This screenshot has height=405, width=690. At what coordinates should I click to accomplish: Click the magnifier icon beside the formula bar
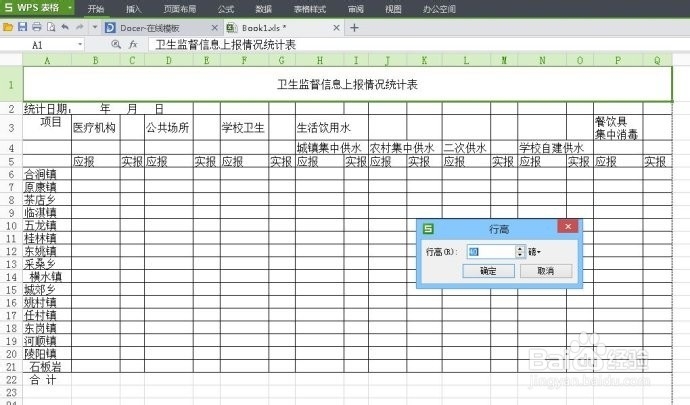(x=116, y=44)
